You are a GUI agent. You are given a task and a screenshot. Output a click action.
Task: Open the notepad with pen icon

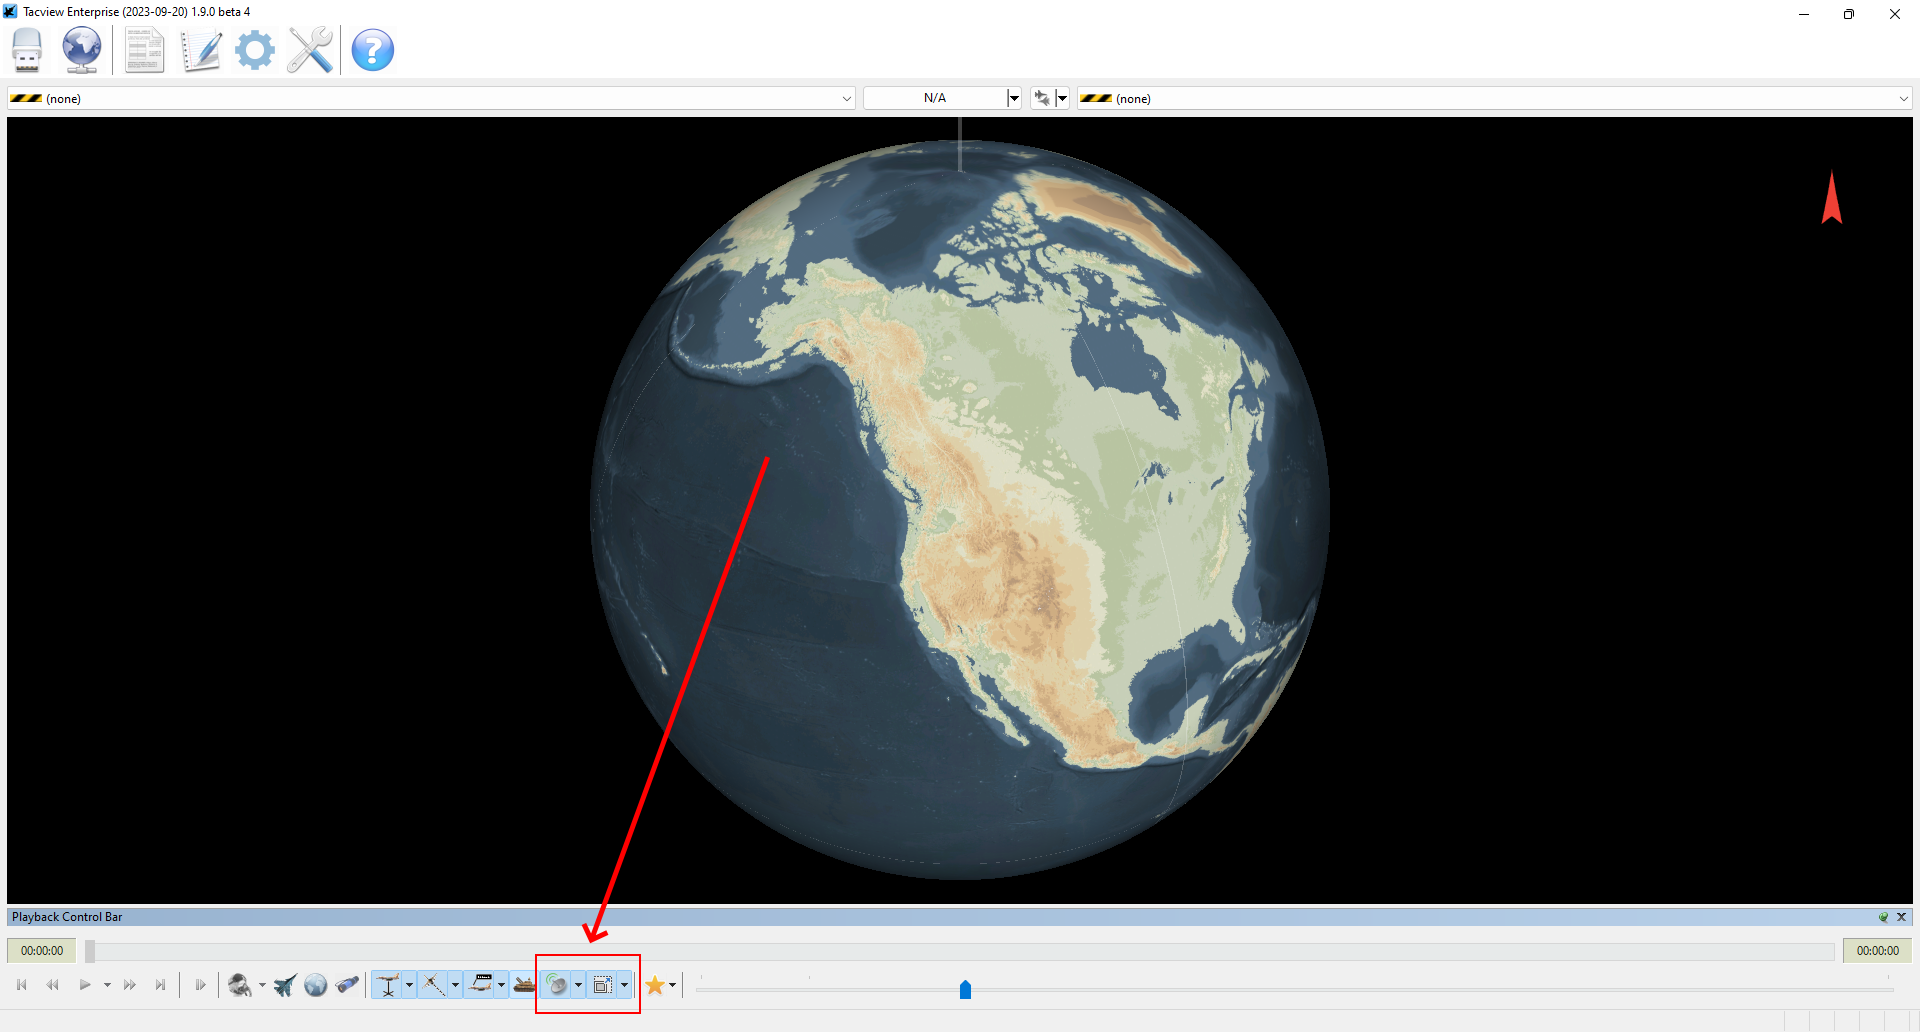click(x=201, y=50)
